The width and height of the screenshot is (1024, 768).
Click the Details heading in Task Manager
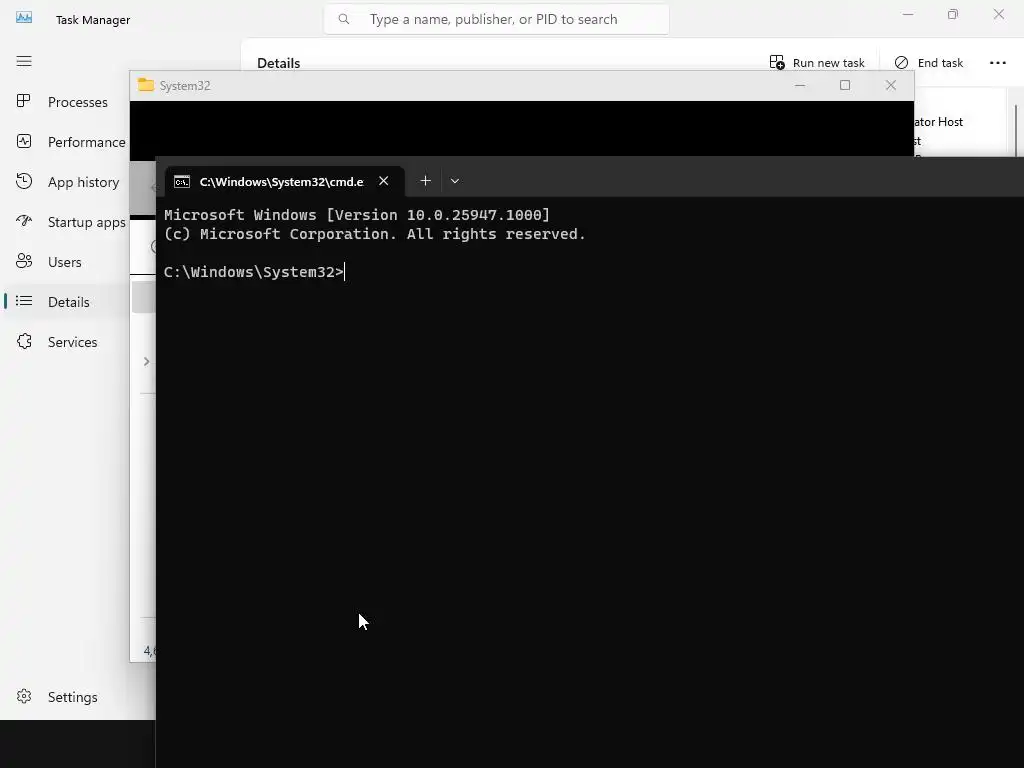(279, 63)
